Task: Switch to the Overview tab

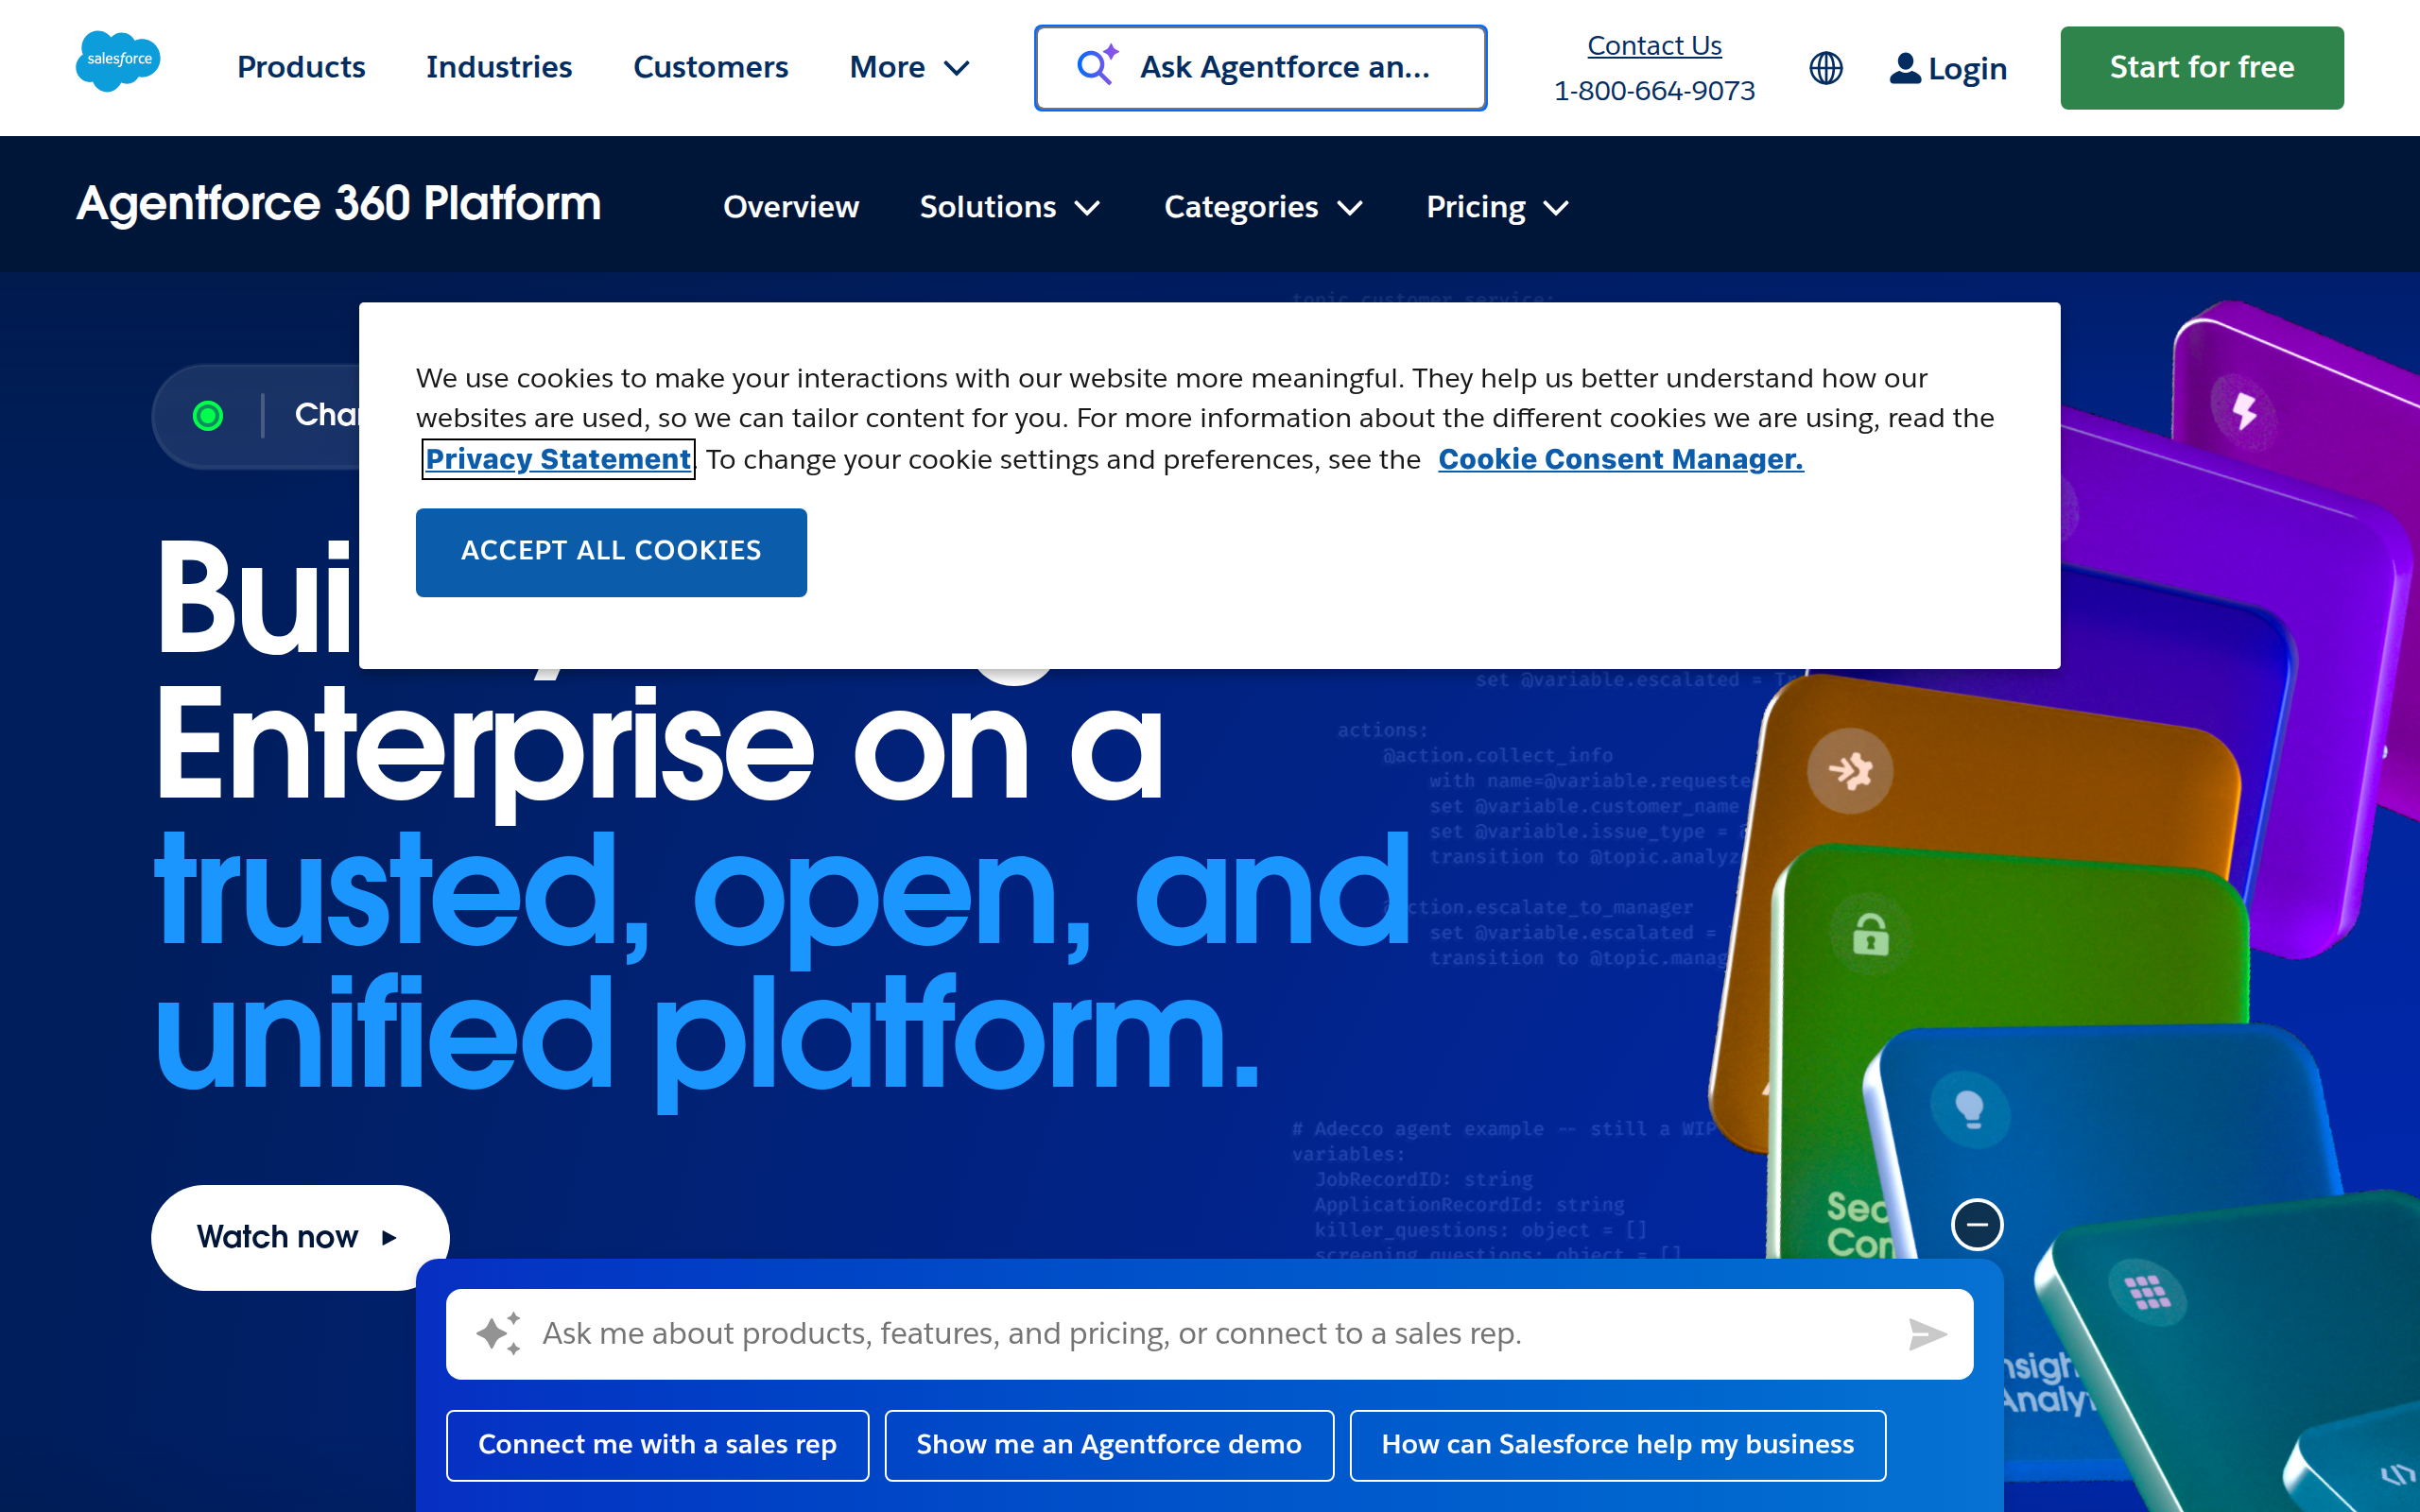Action: click(x=790, y=207)
